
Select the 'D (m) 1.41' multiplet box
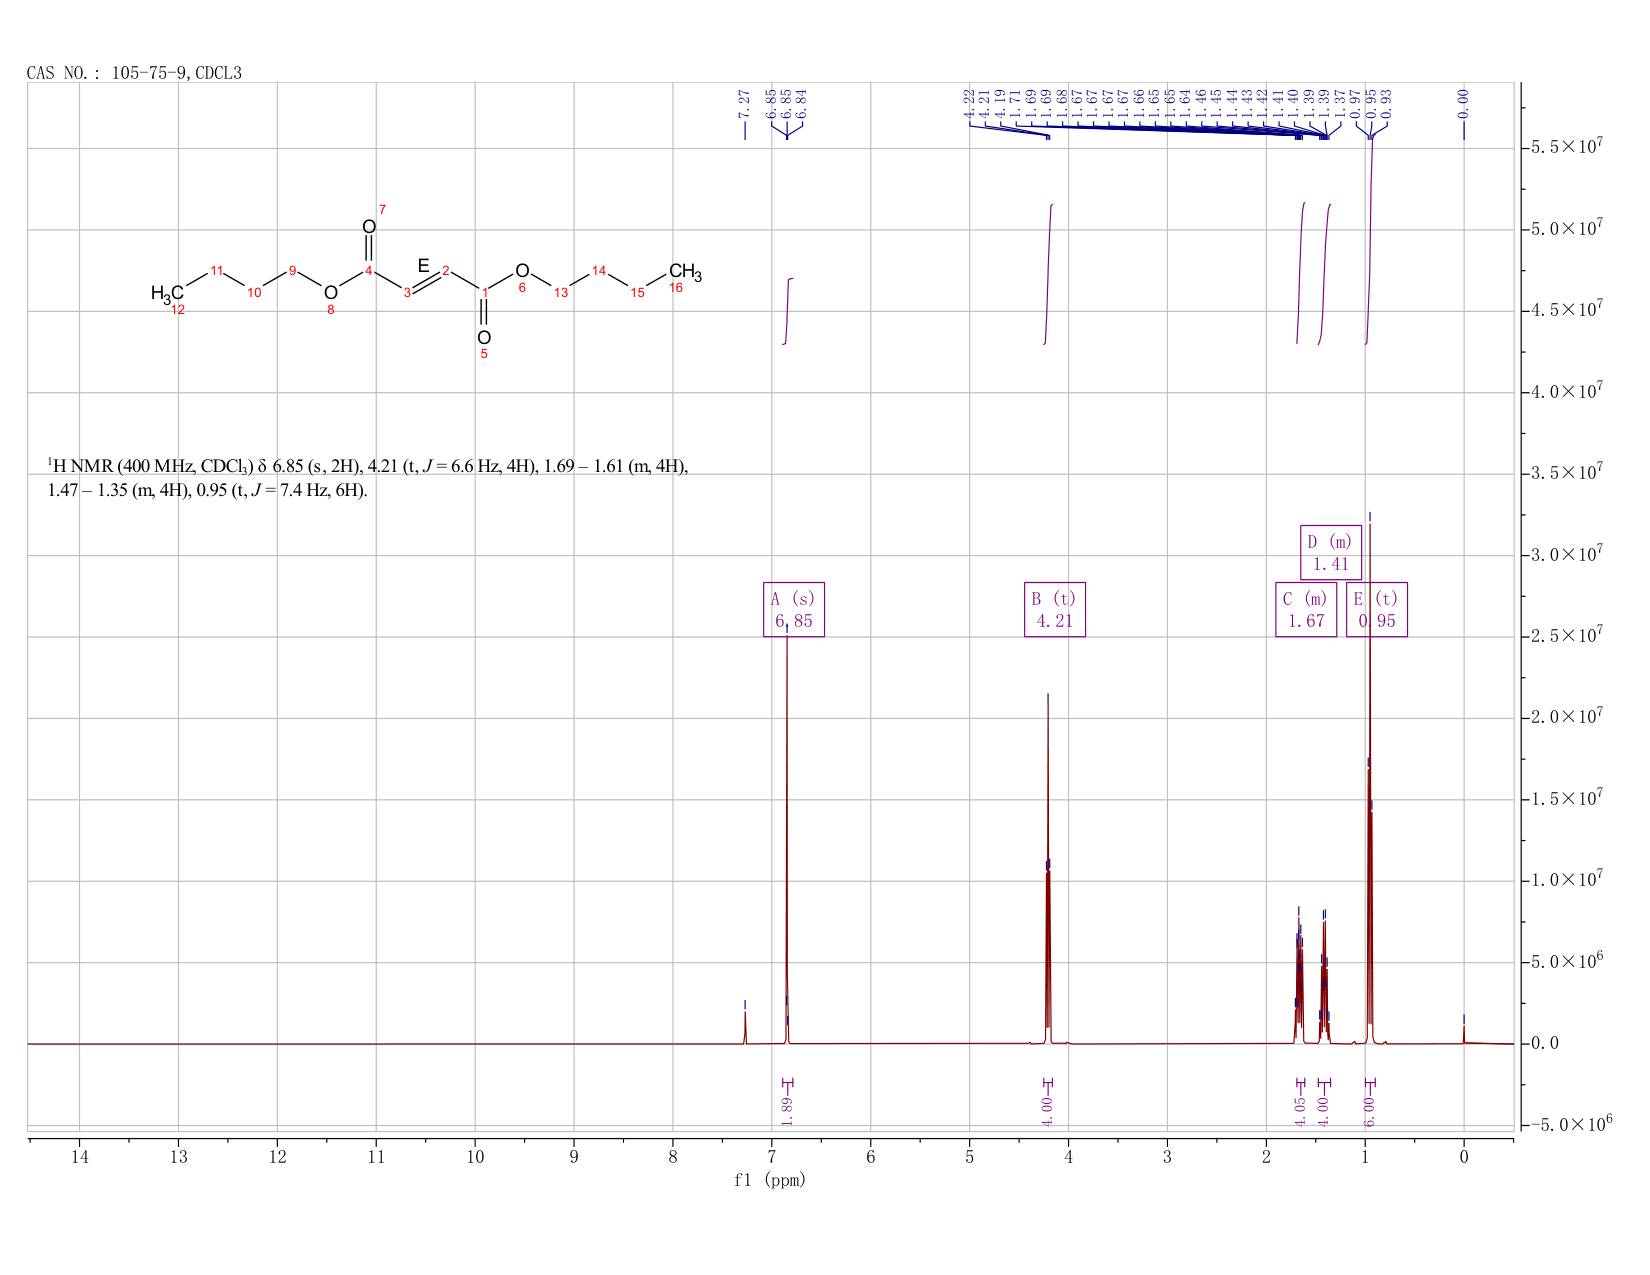pyautogui.click(x=1331, y=552)
